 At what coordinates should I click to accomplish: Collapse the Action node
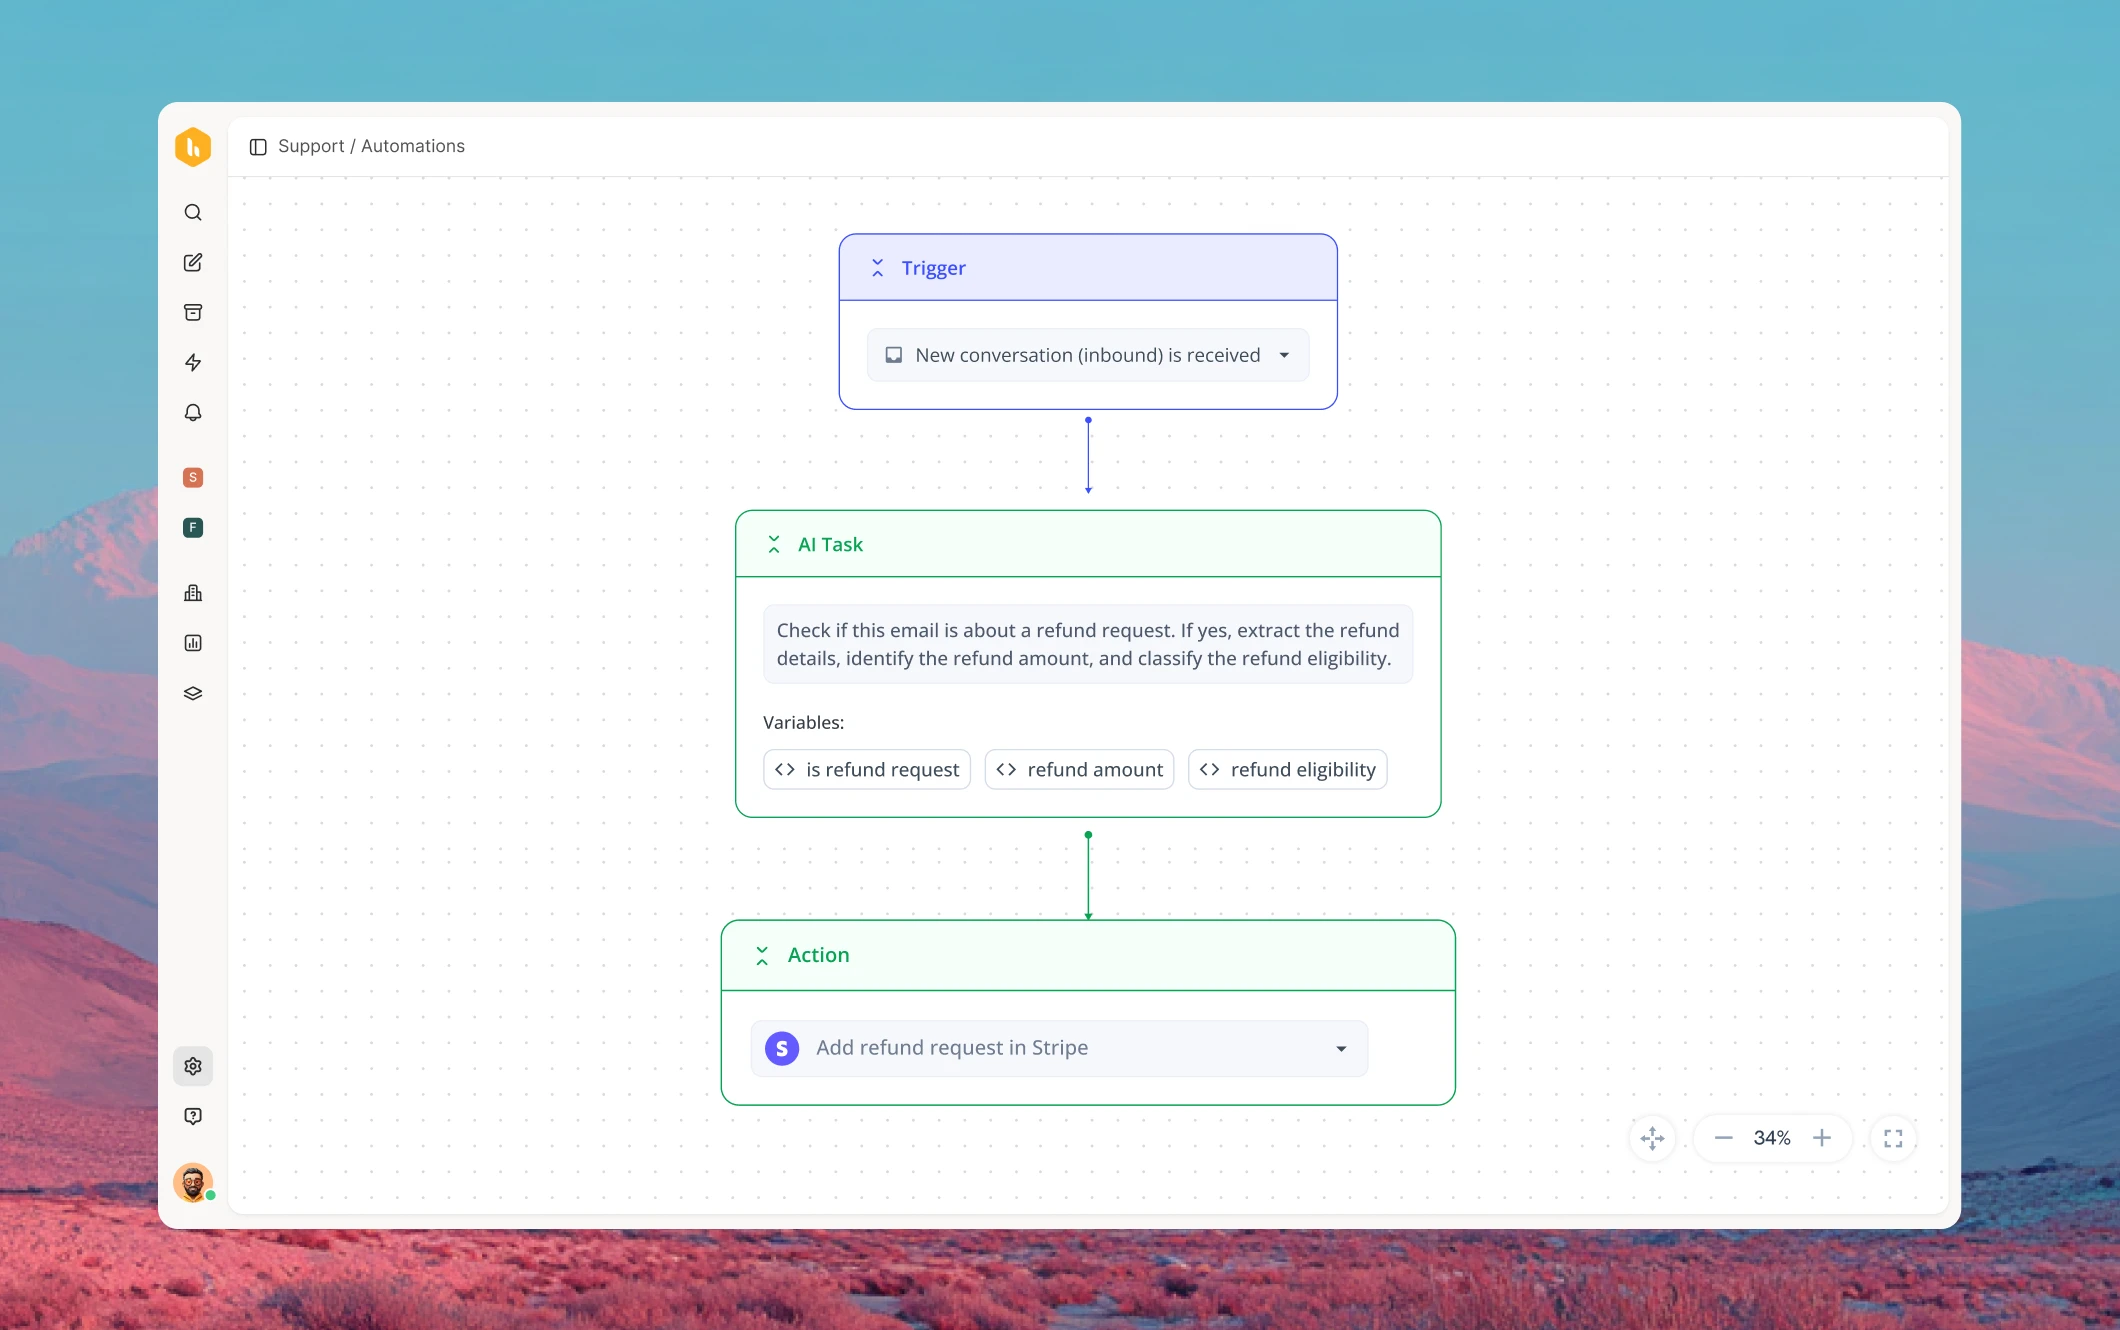pyautogui.click(x=762, y=956)
